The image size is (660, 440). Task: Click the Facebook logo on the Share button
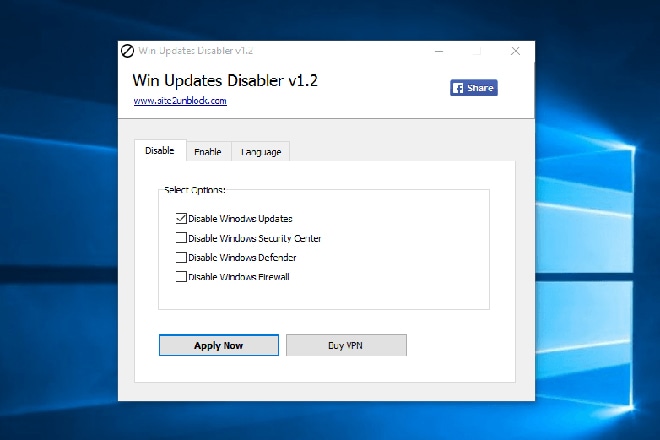[458, 88]
